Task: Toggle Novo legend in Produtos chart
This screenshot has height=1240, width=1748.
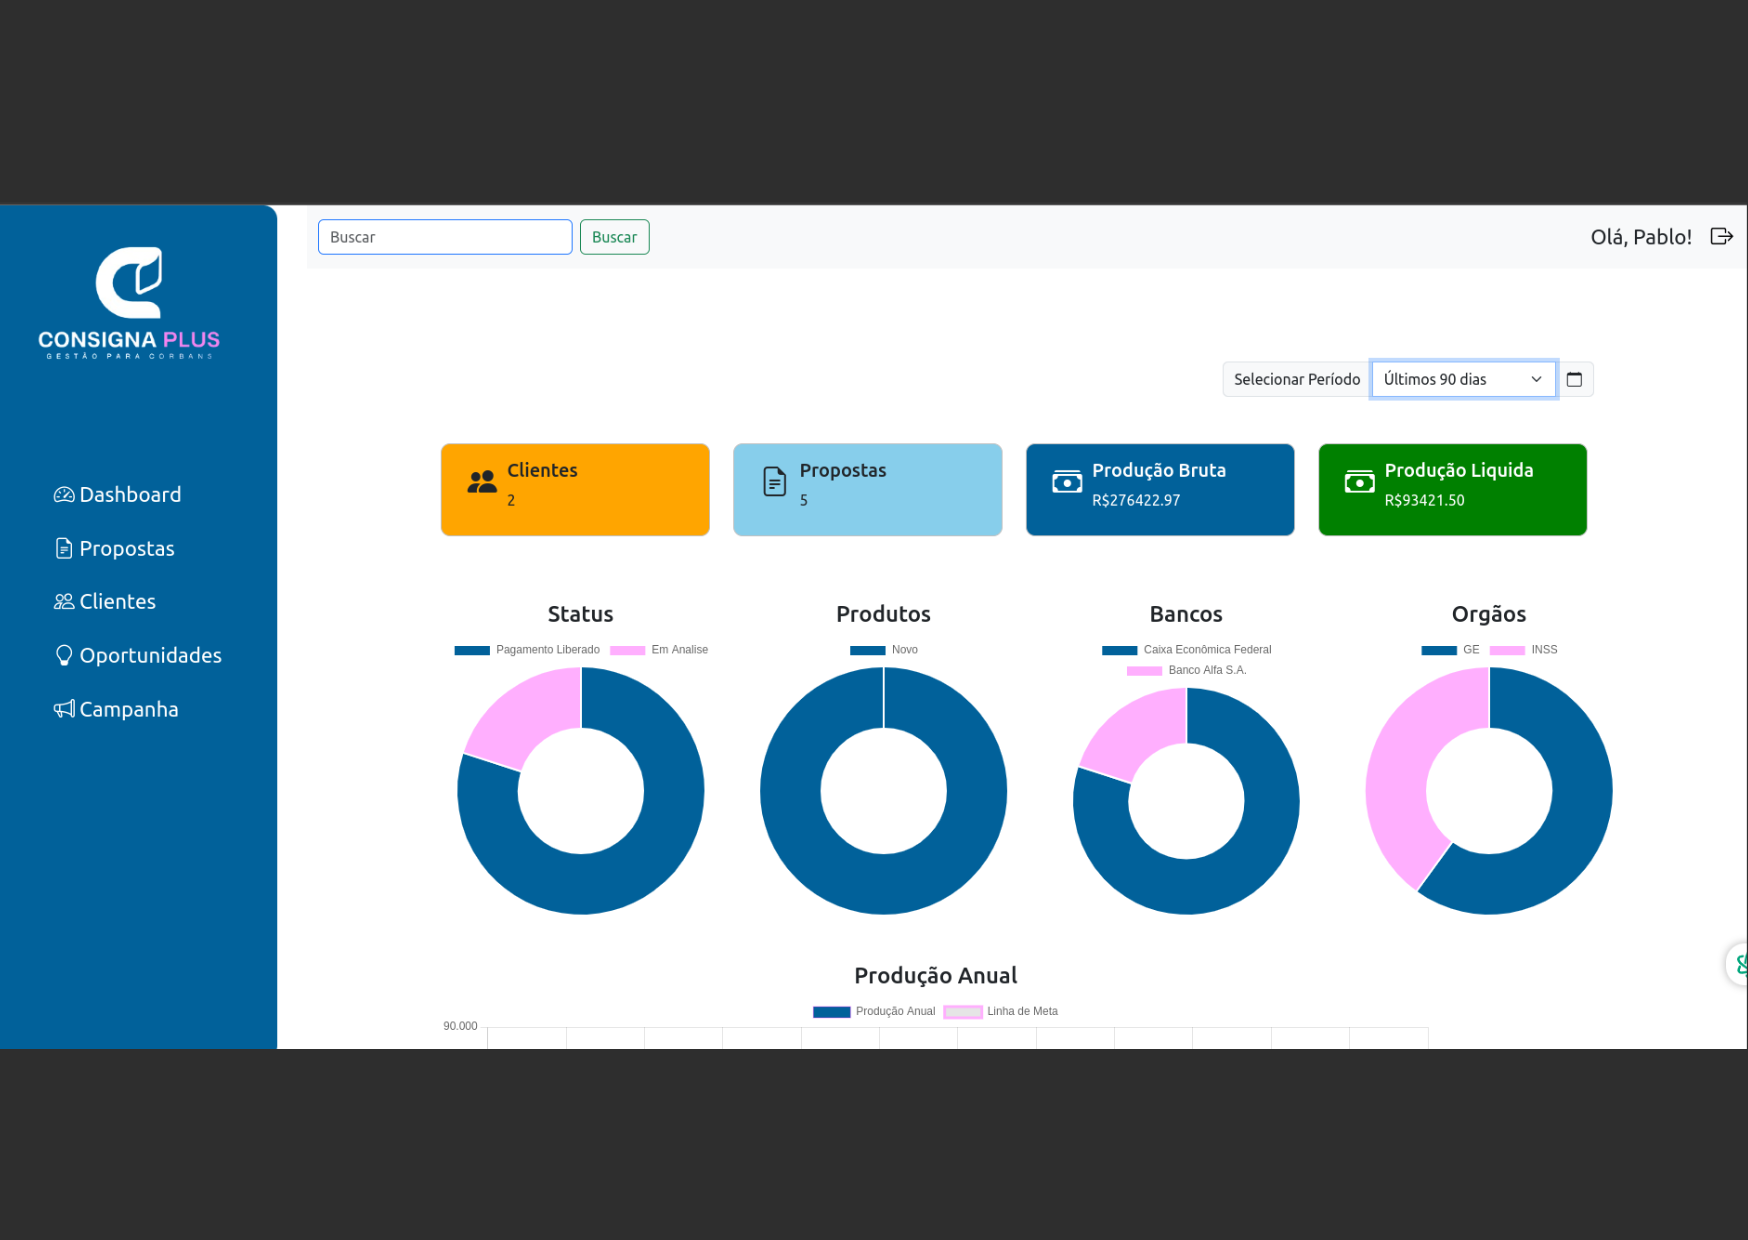Action: pos(884,650)
